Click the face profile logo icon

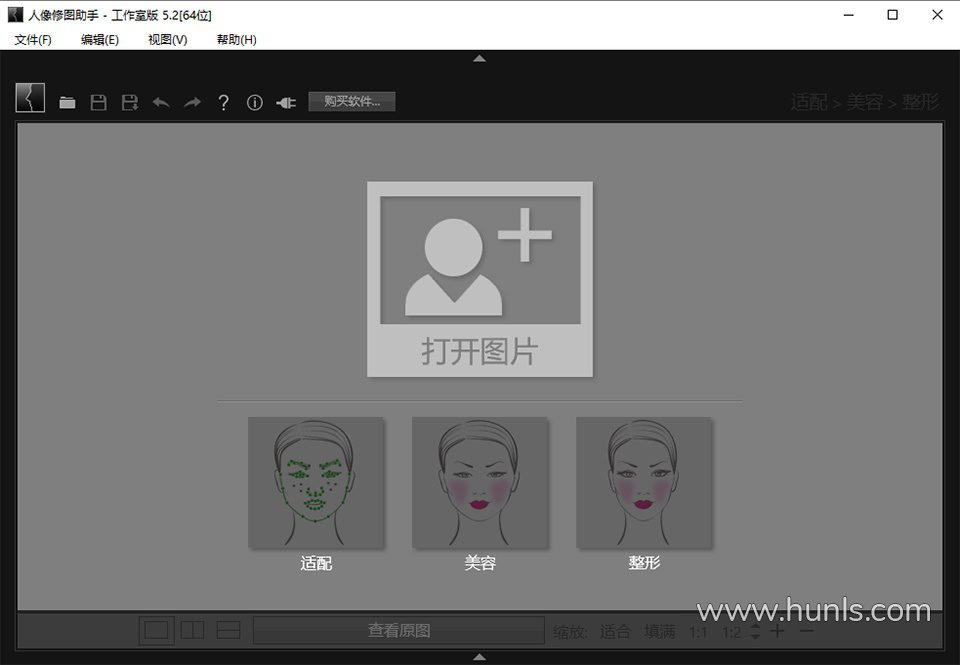pos(30,98)
